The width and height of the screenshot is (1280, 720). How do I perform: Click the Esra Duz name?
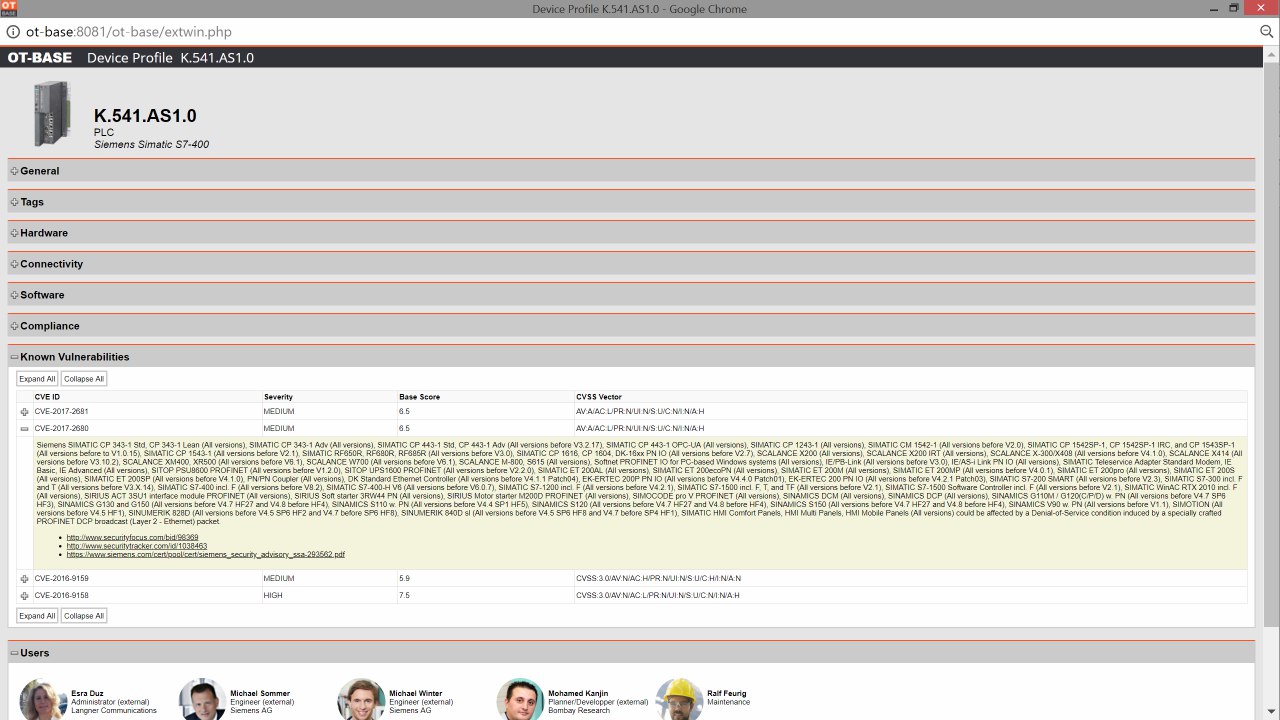tap(87, 694)
